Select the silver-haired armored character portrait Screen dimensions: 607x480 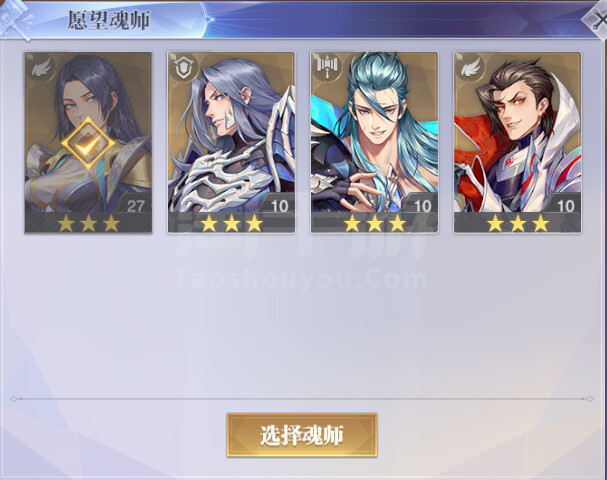pos(231,142)
